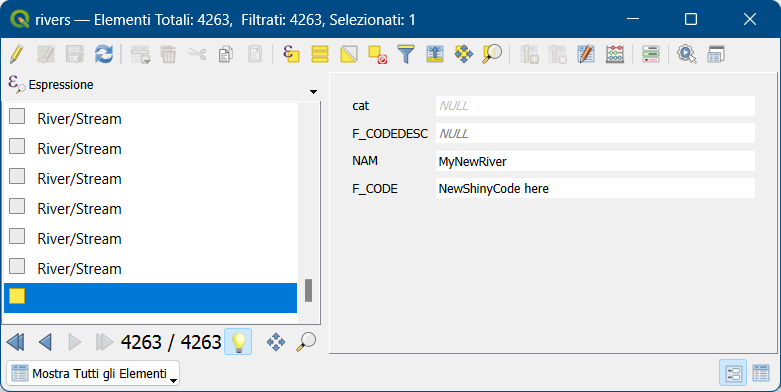781x392 pixels.
Task: Switch to form view button
Action: [733, 373]
